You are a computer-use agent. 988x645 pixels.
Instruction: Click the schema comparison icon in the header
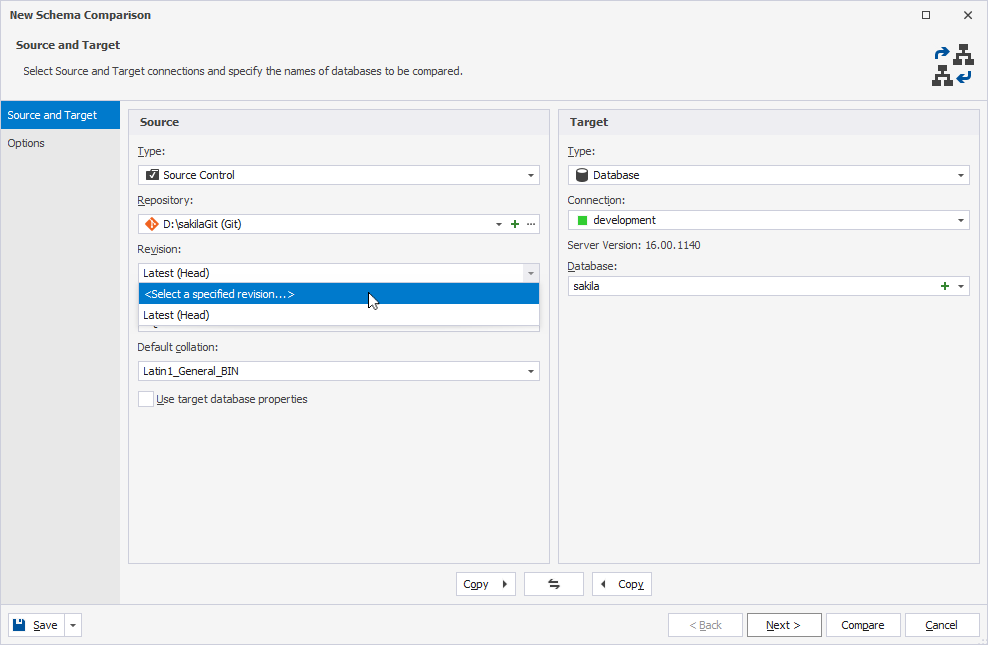pos(952,64)
